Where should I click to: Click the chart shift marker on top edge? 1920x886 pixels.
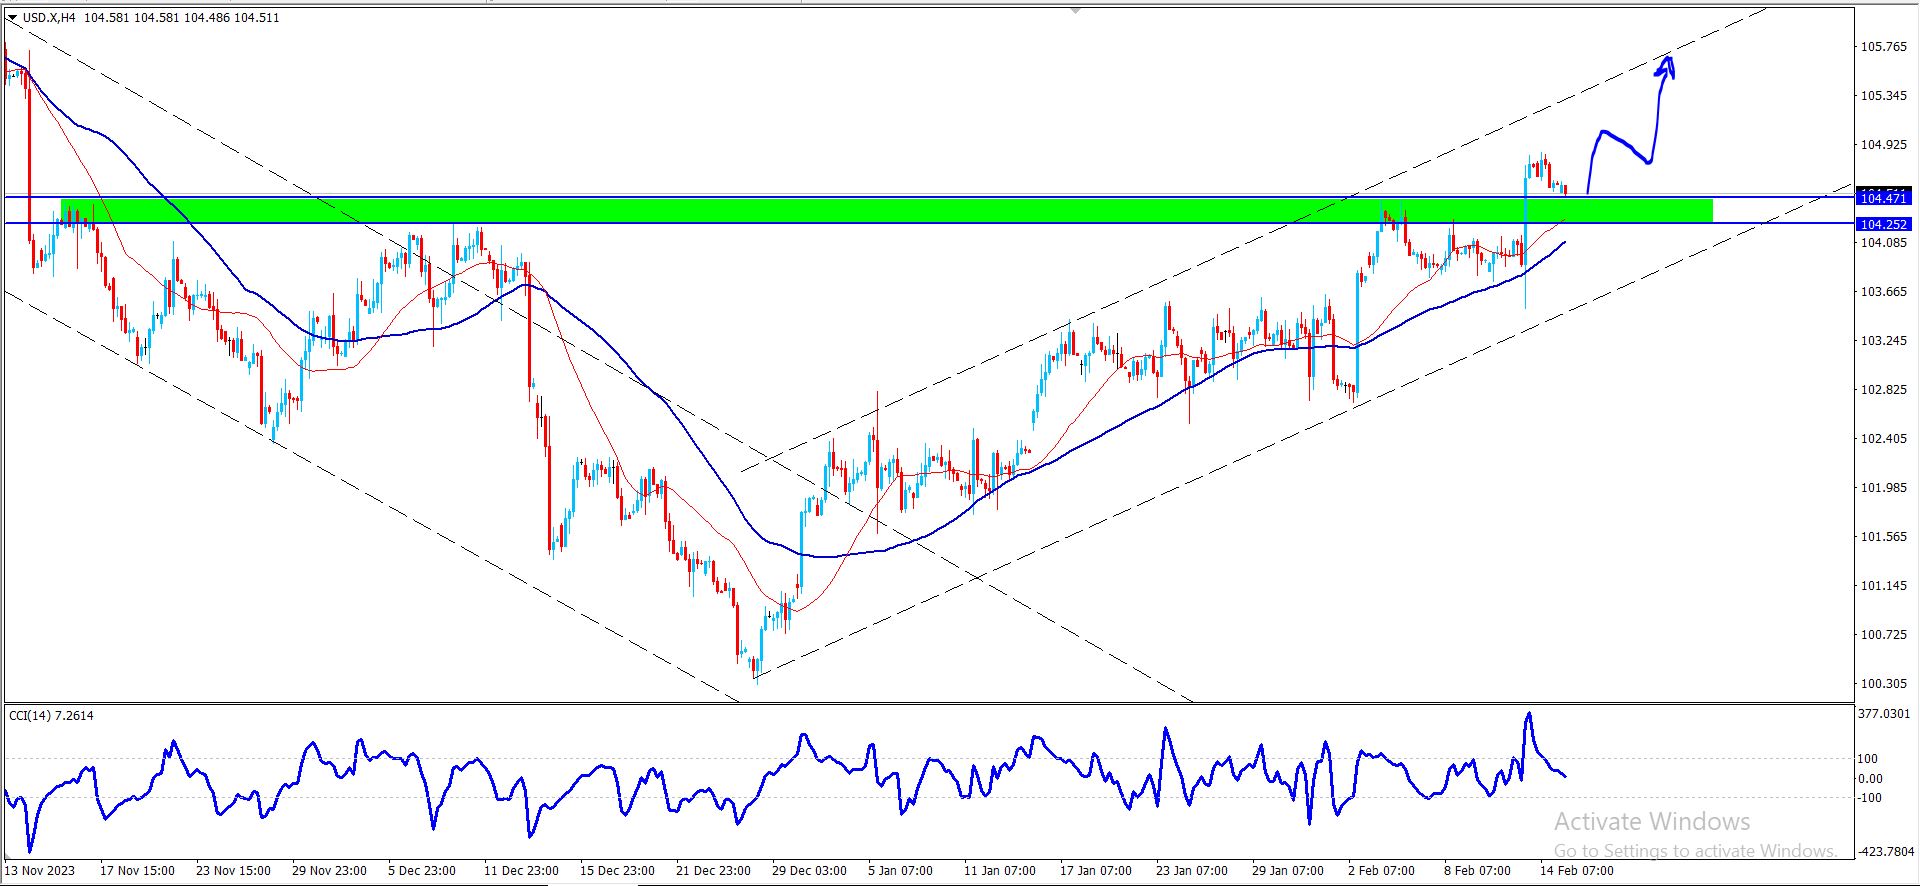pos(1075,10)
